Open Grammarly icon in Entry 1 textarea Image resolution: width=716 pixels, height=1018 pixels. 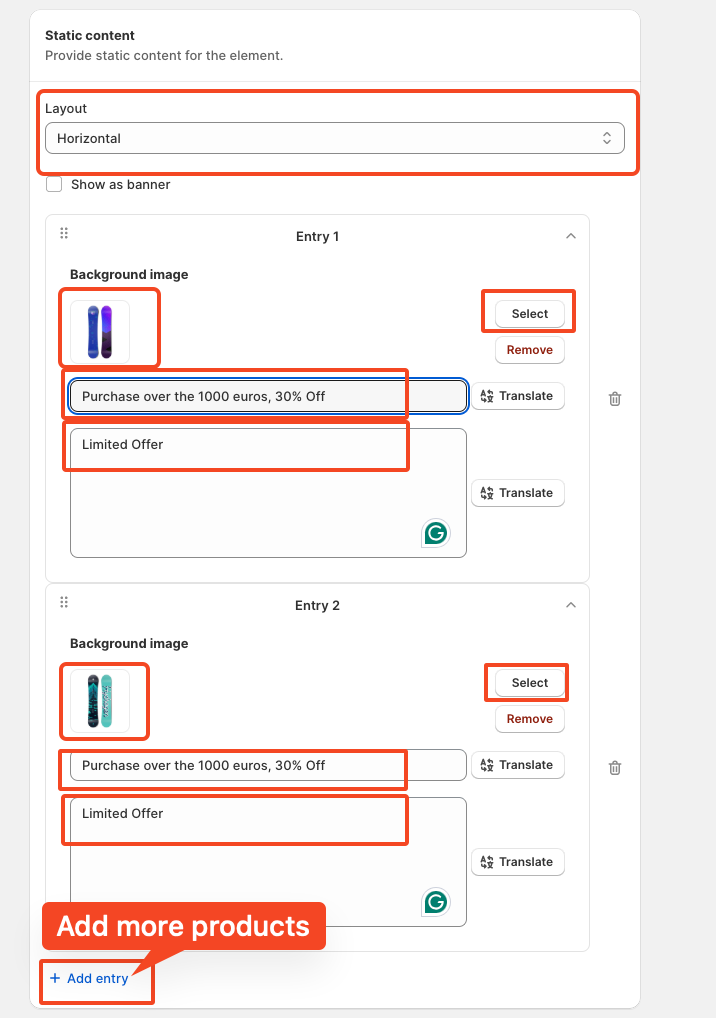(436, 533)
